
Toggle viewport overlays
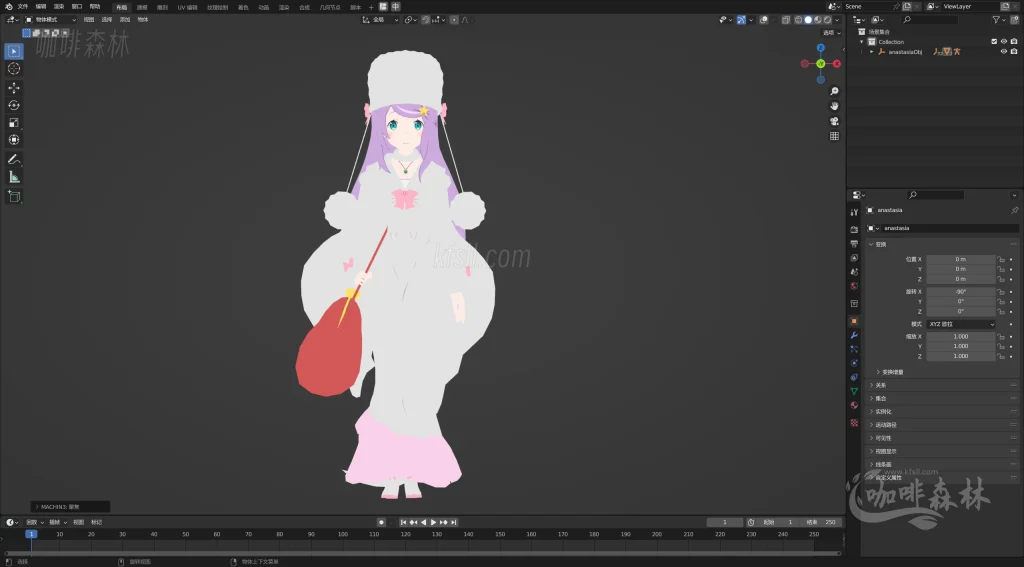click(763, 20)
